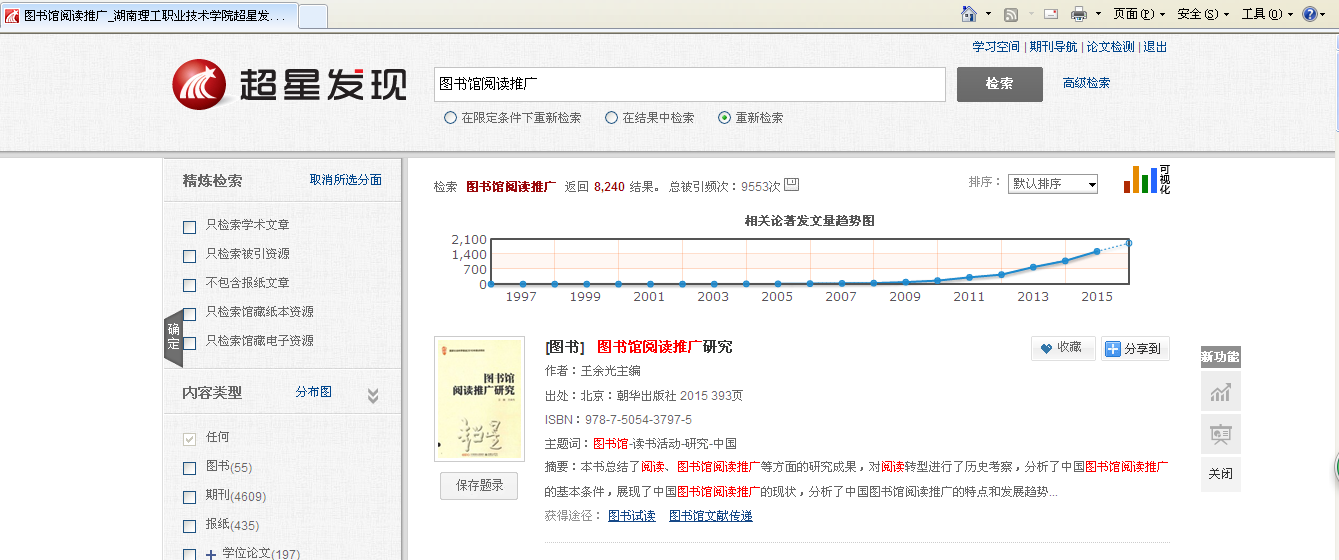Expand the 学位论文 plus sign
The image size is (1339, 560).
[211, 554]
